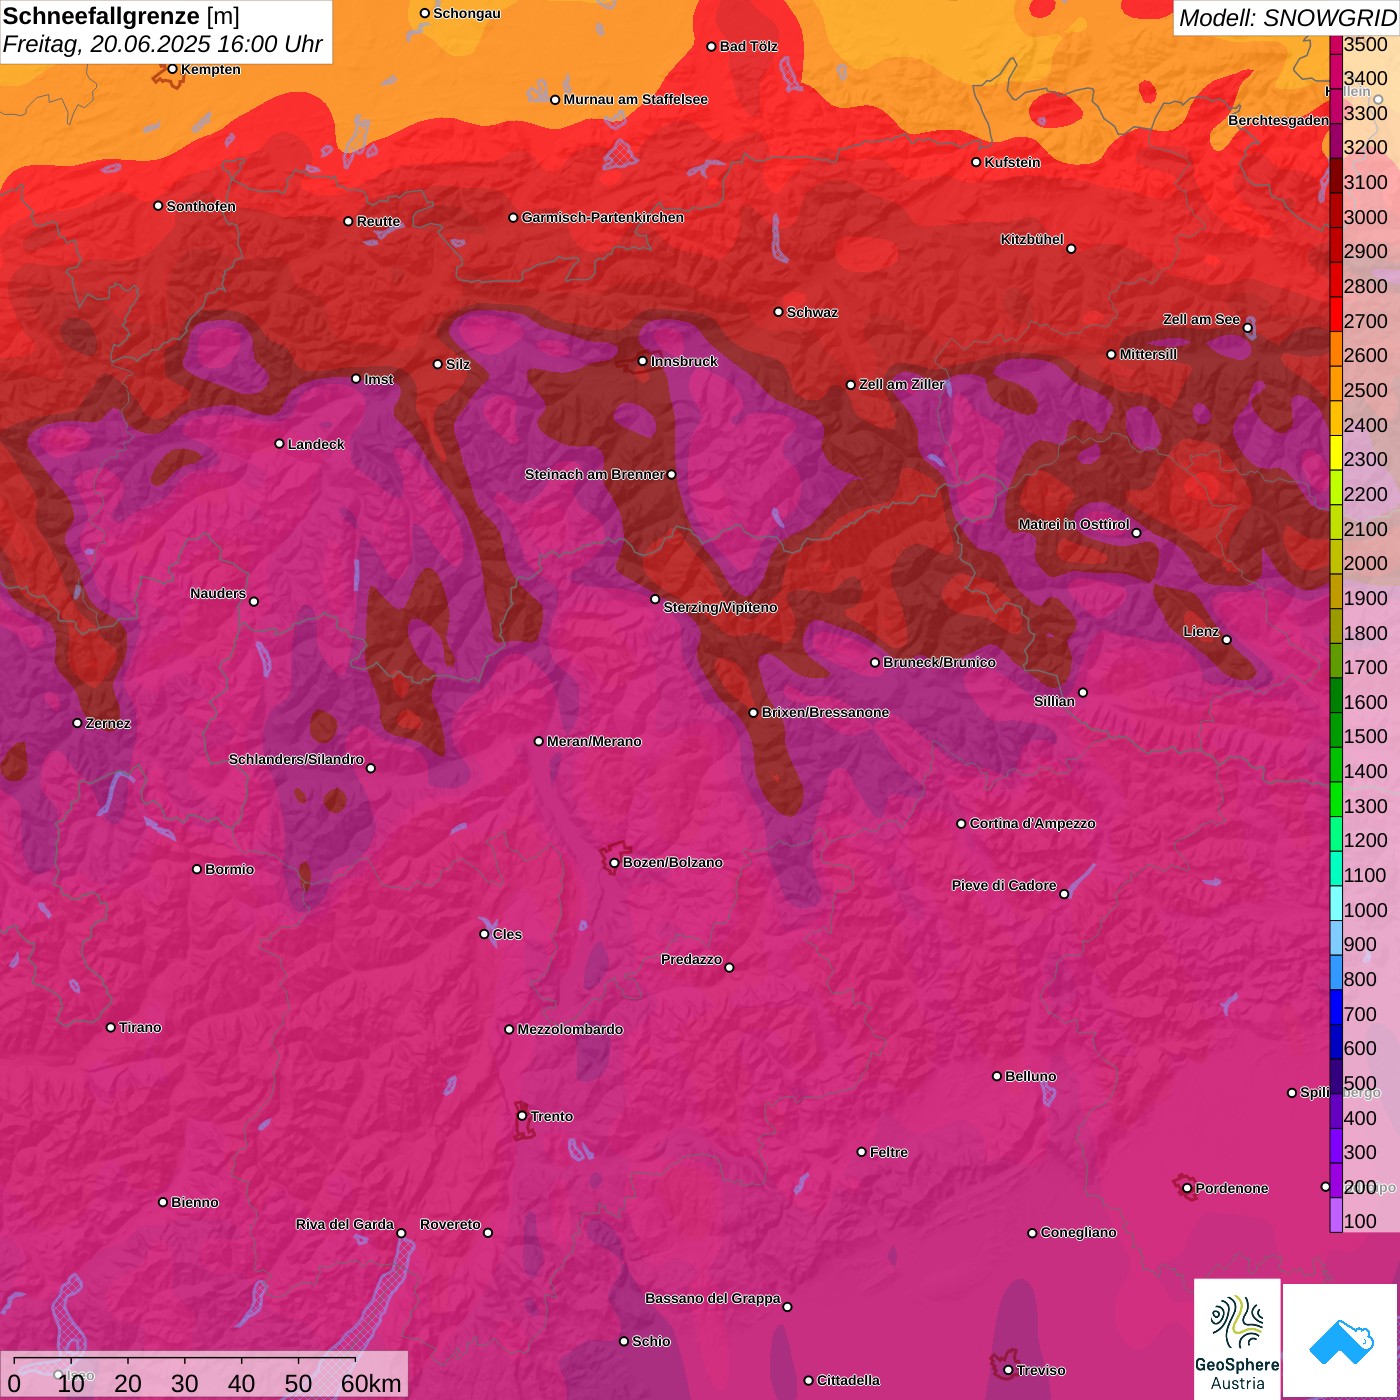Image resolution: width=1400 pixels, height=1400 pixels.
Task: Select the Zell am See marker dot
Action: [1247, 328]
